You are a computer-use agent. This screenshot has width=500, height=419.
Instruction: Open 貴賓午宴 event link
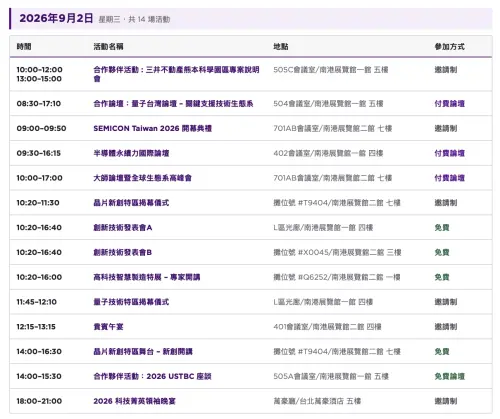click(108, 327)
